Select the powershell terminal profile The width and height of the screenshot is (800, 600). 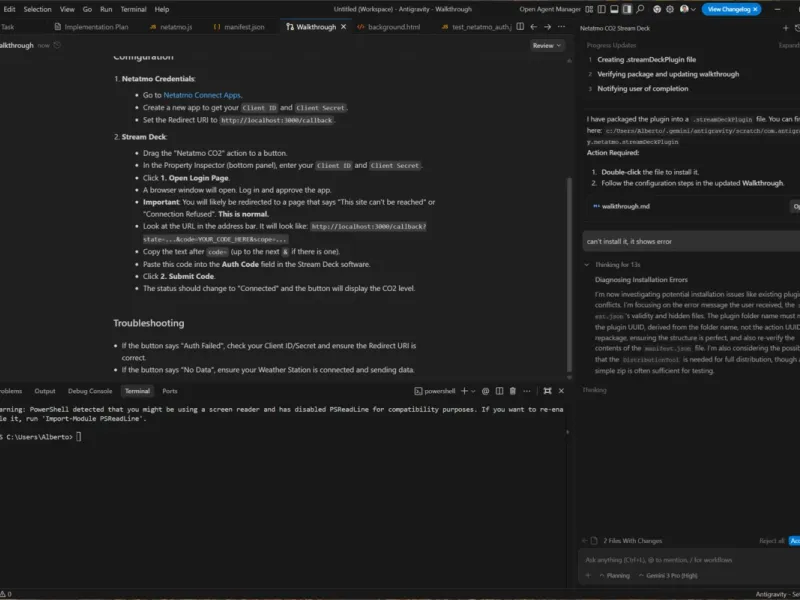pyautogui.click(x=435, y=391)
